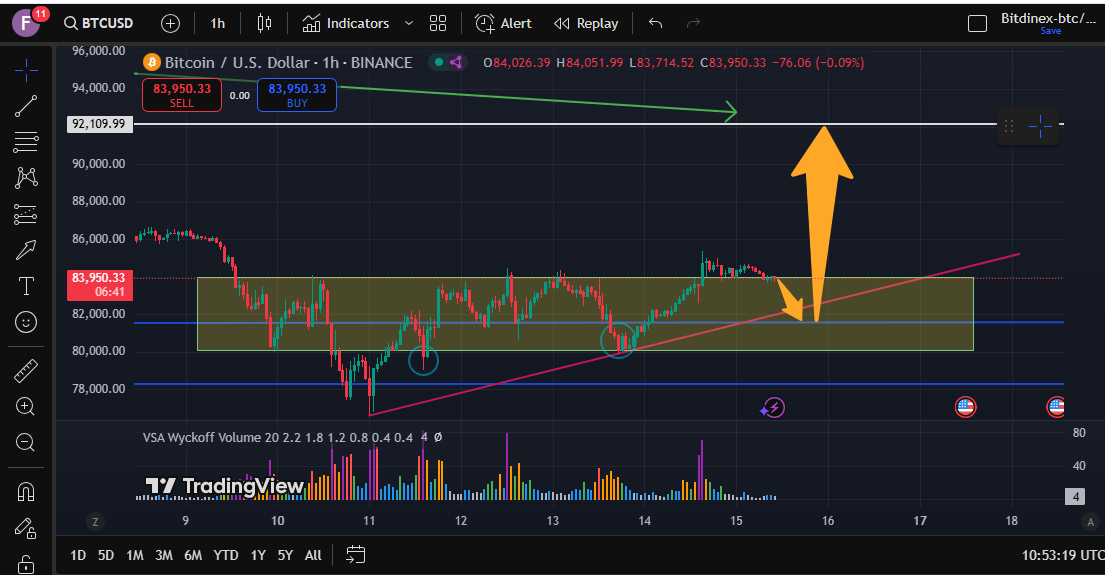
Task: Click the blue BUY 83,950.33 button
Action: pyautogui.click(x=297, y=95)
